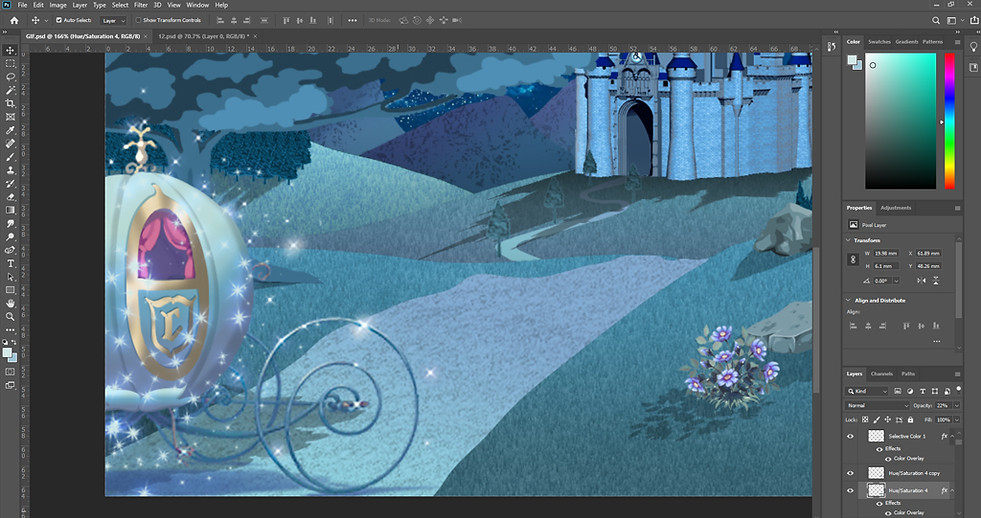Select the Eraser tool
The height and width of the screenshot is (518, 981).
coord(10,197)
